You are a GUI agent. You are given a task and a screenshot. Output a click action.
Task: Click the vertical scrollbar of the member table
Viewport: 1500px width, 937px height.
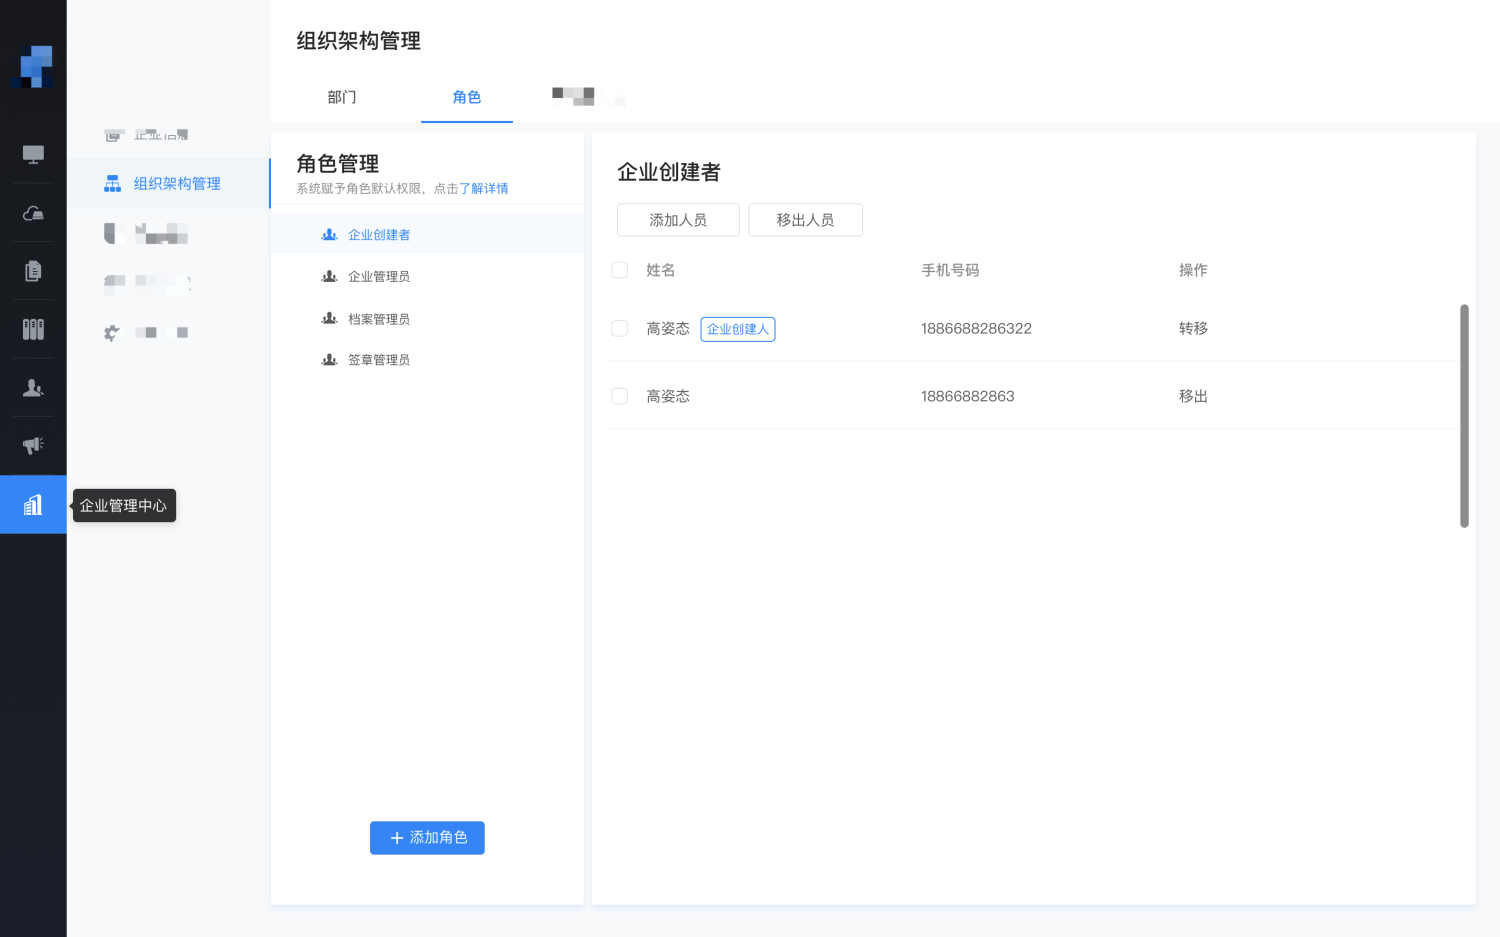pyautogui.click(x=1464, y=415)
